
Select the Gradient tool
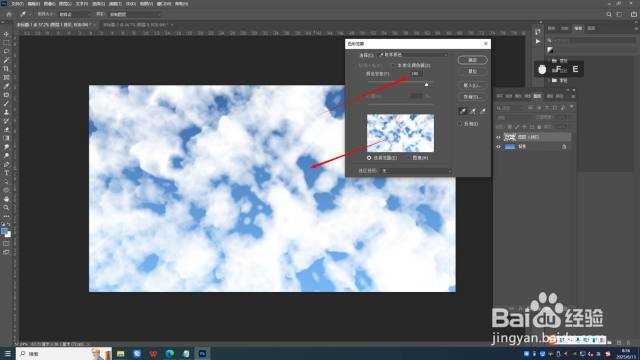click(6, 138)
